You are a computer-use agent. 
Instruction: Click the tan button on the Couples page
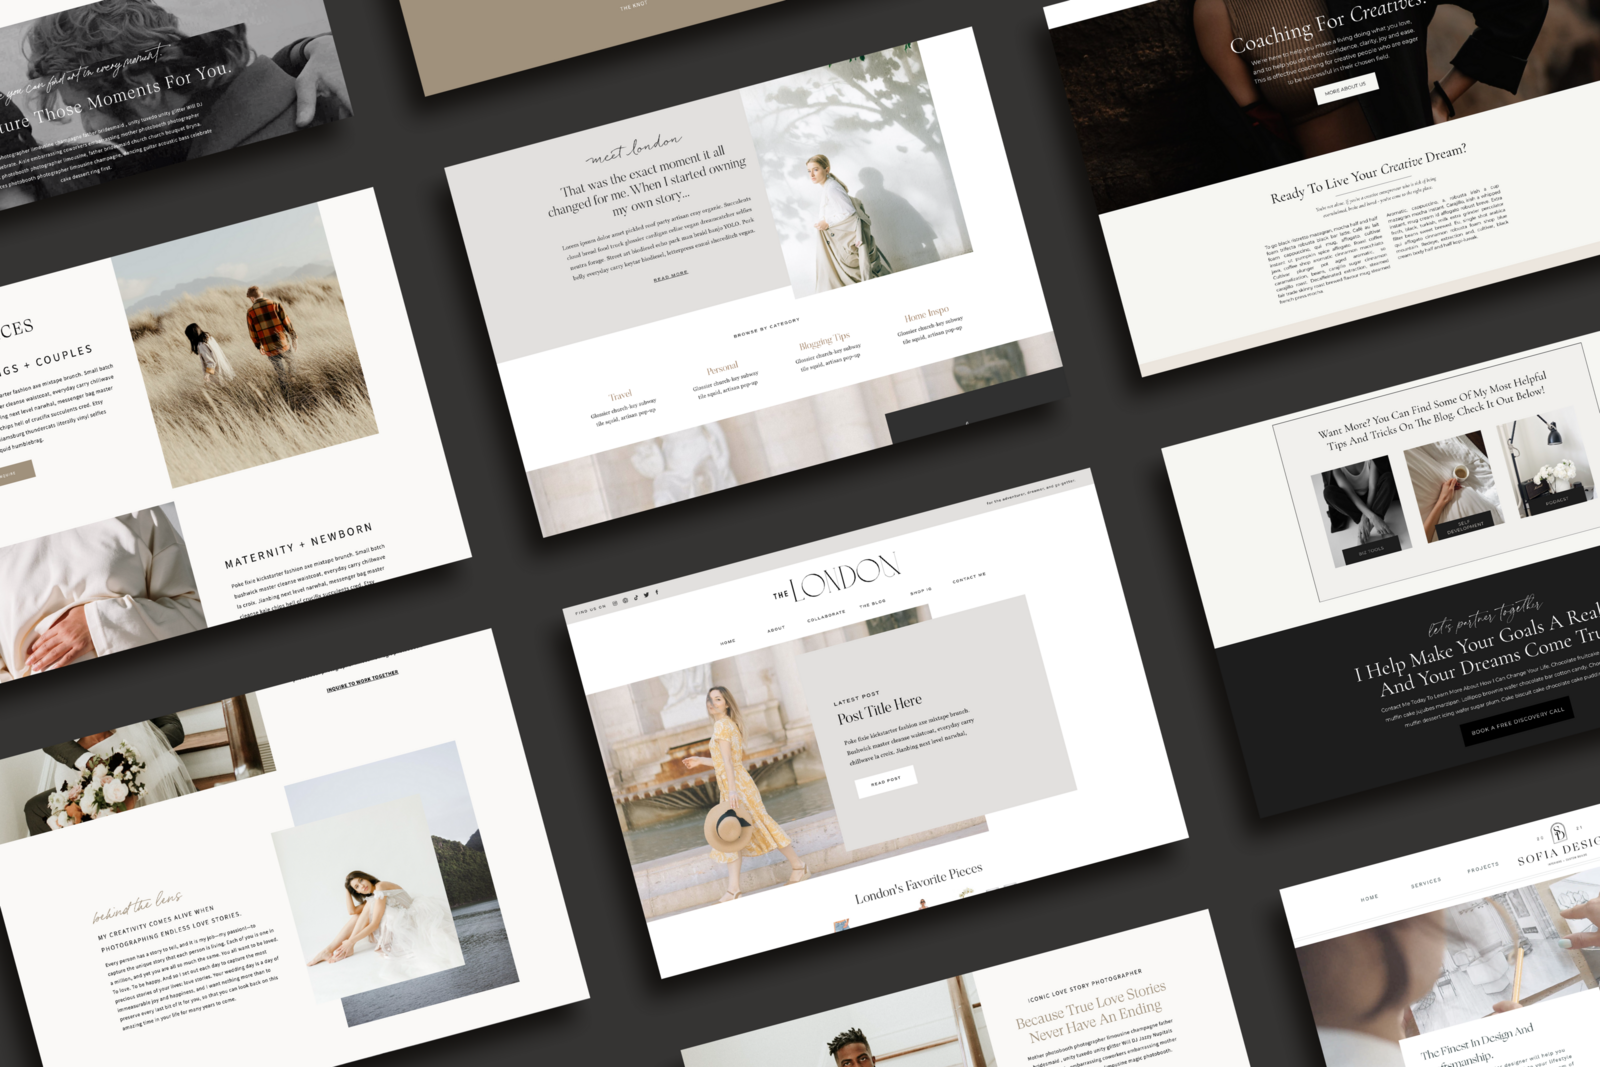point(14,473)
